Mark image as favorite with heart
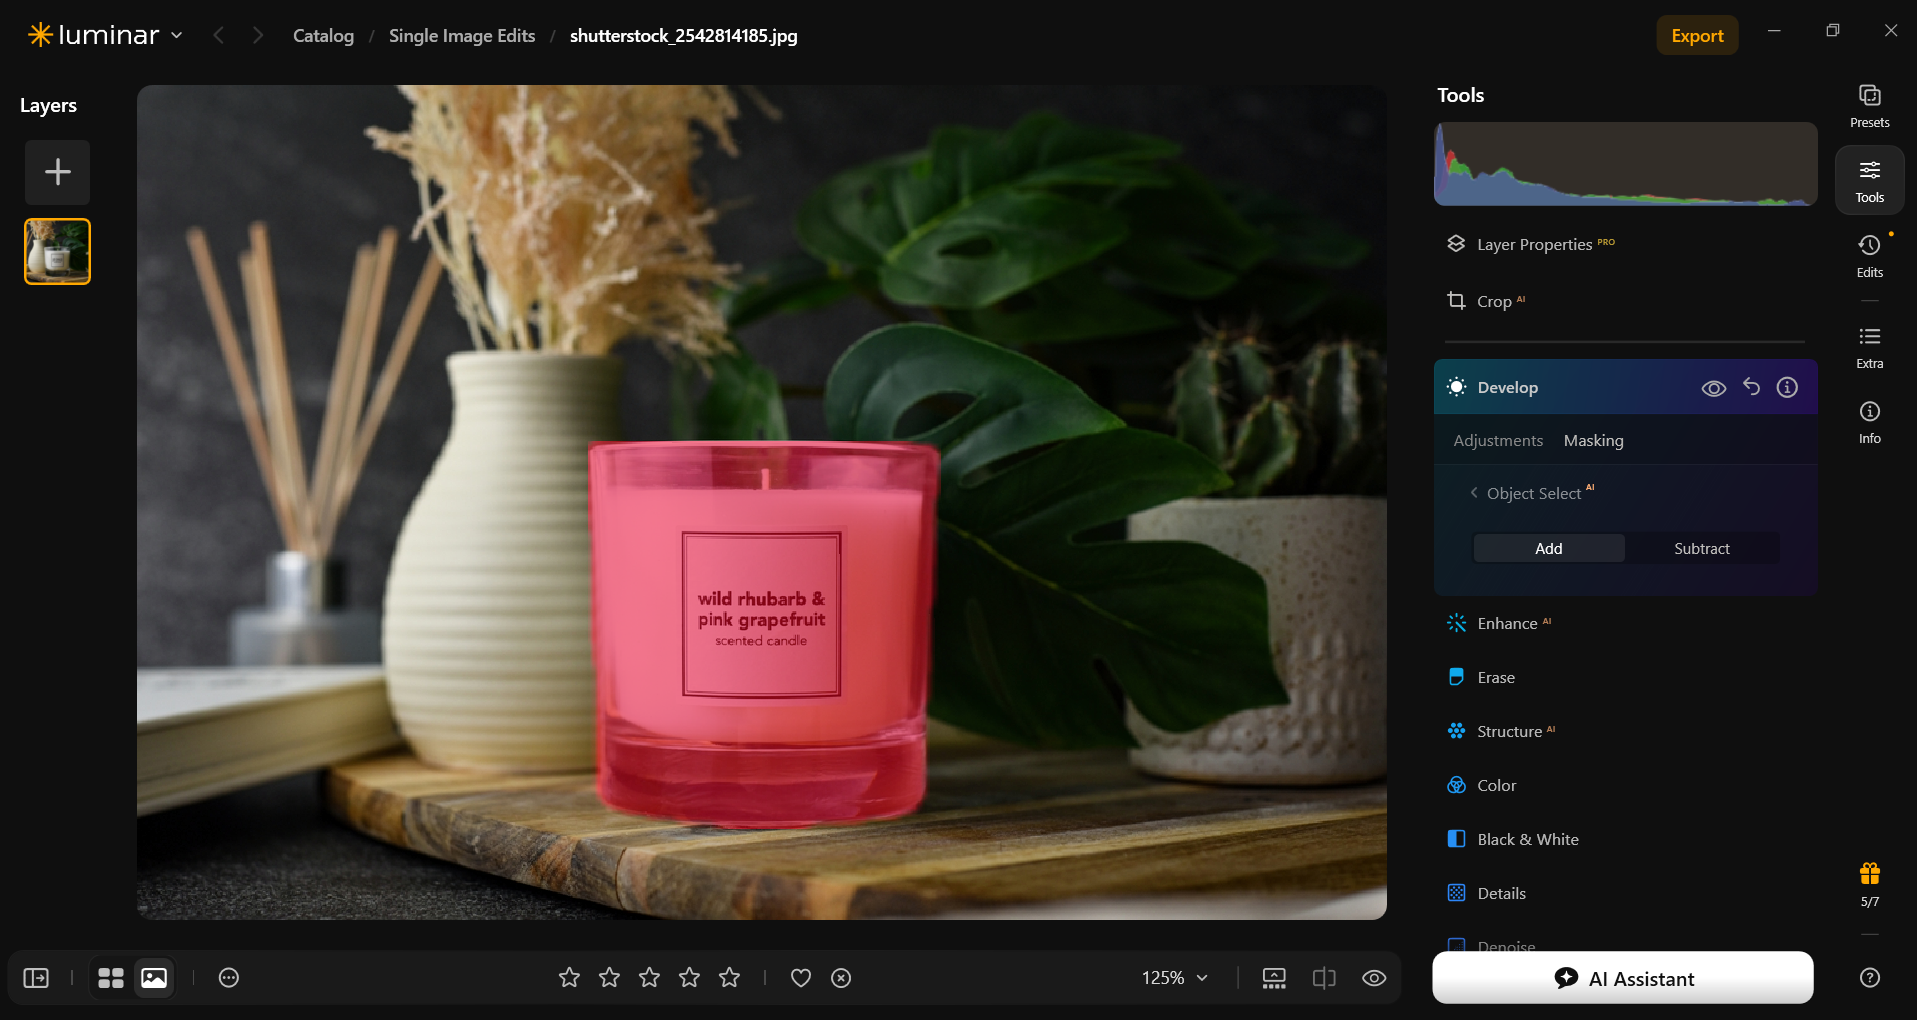 pos(801,978)
